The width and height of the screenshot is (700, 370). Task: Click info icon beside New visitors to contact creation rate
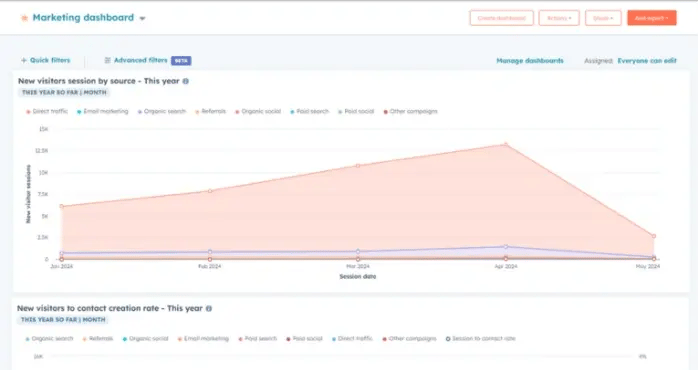[x=209, y=308]
